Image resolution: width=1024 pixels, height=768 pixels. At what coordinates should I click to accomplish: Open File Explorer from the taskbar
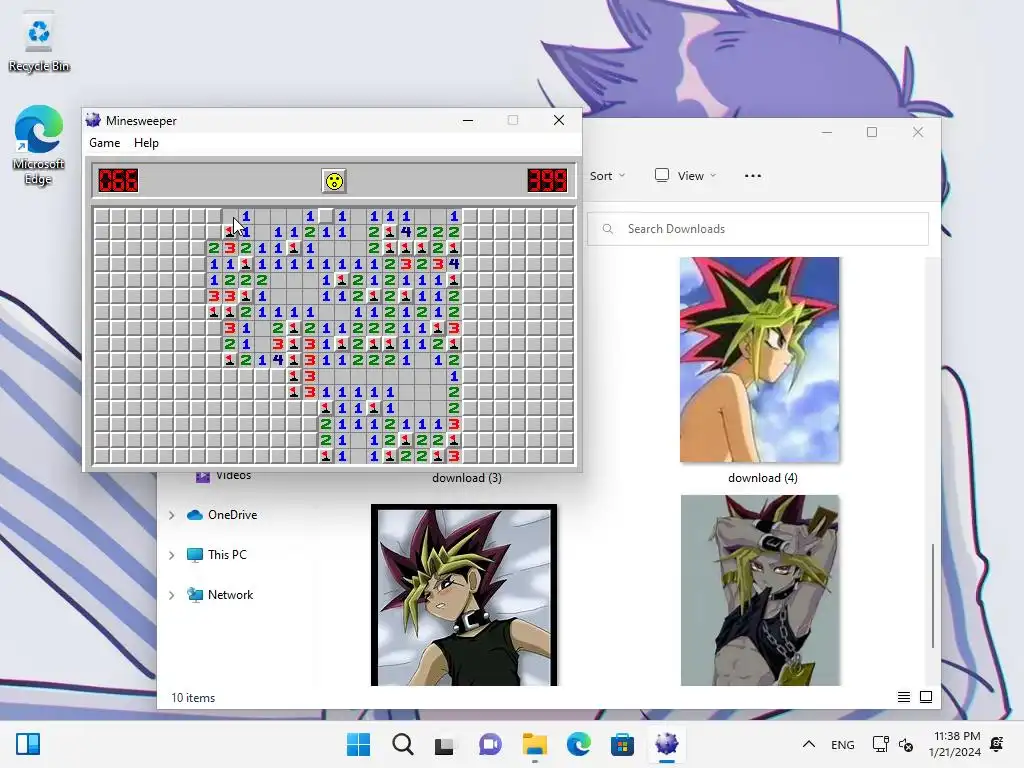534,744
